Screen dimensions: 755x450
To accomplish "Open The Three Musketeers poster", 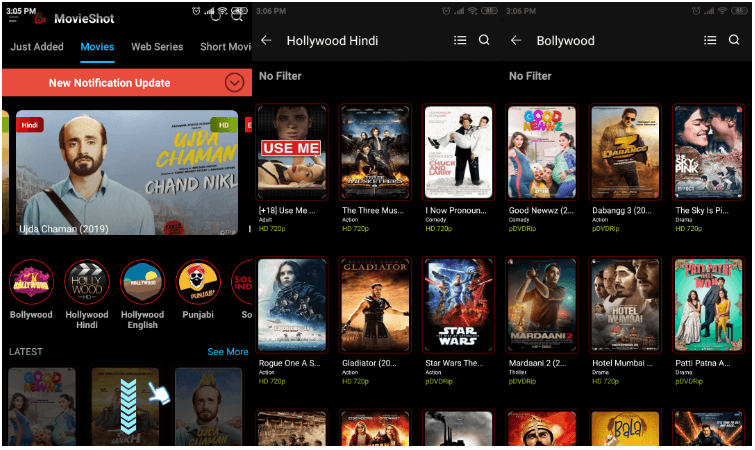I will (375, 152).
